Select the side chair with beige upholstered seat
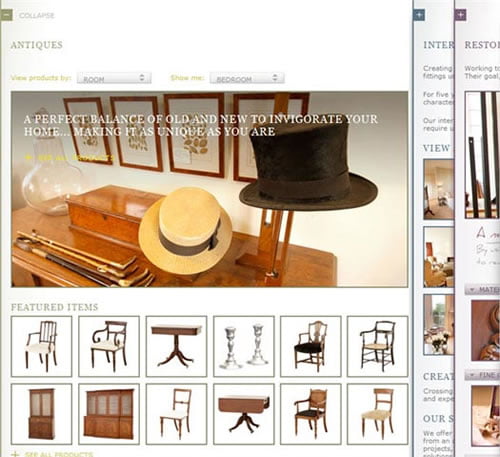 coord(378,414)
